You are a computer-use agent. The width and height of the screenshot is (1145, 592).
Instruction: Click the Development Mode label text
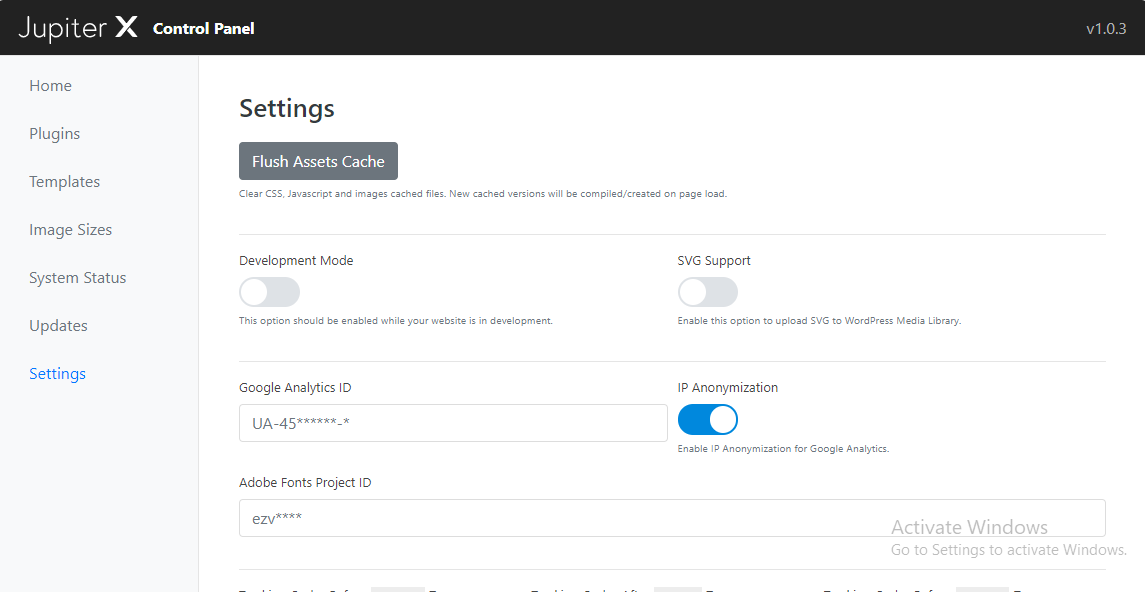tap(296, 261)
